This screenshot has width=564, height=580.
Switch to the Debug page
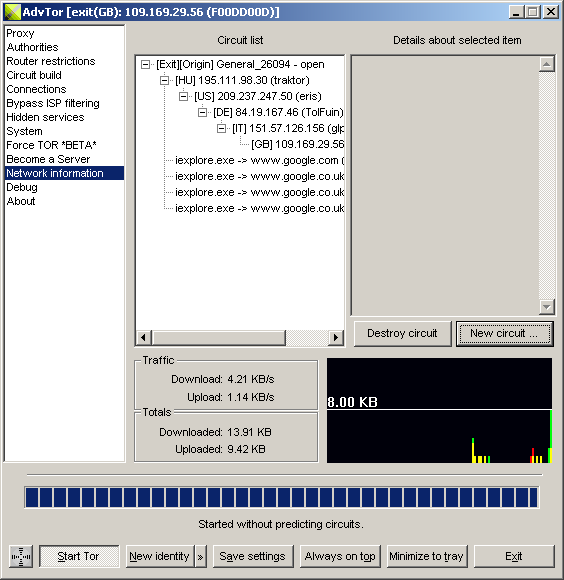(x=22, y=187)
